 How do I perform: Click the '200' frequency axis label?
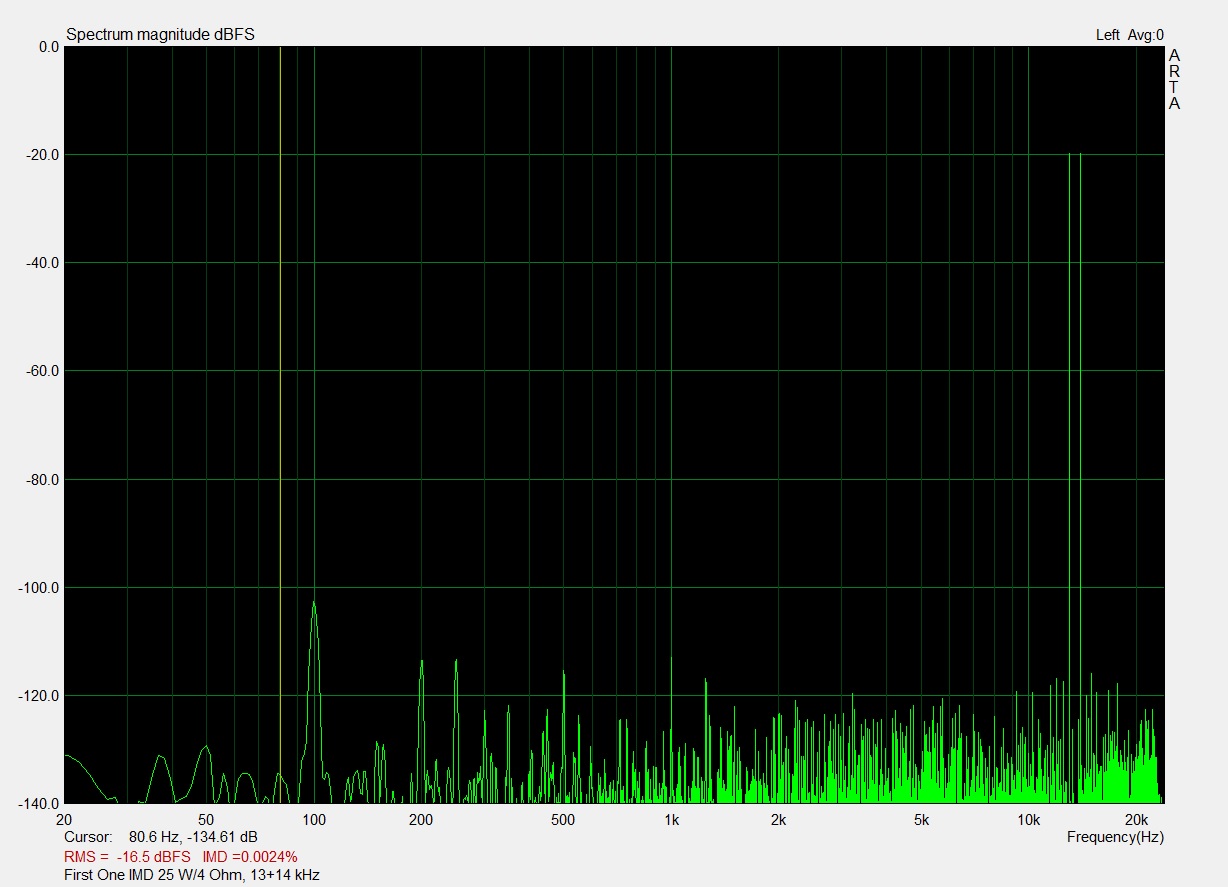click(421, 819)
